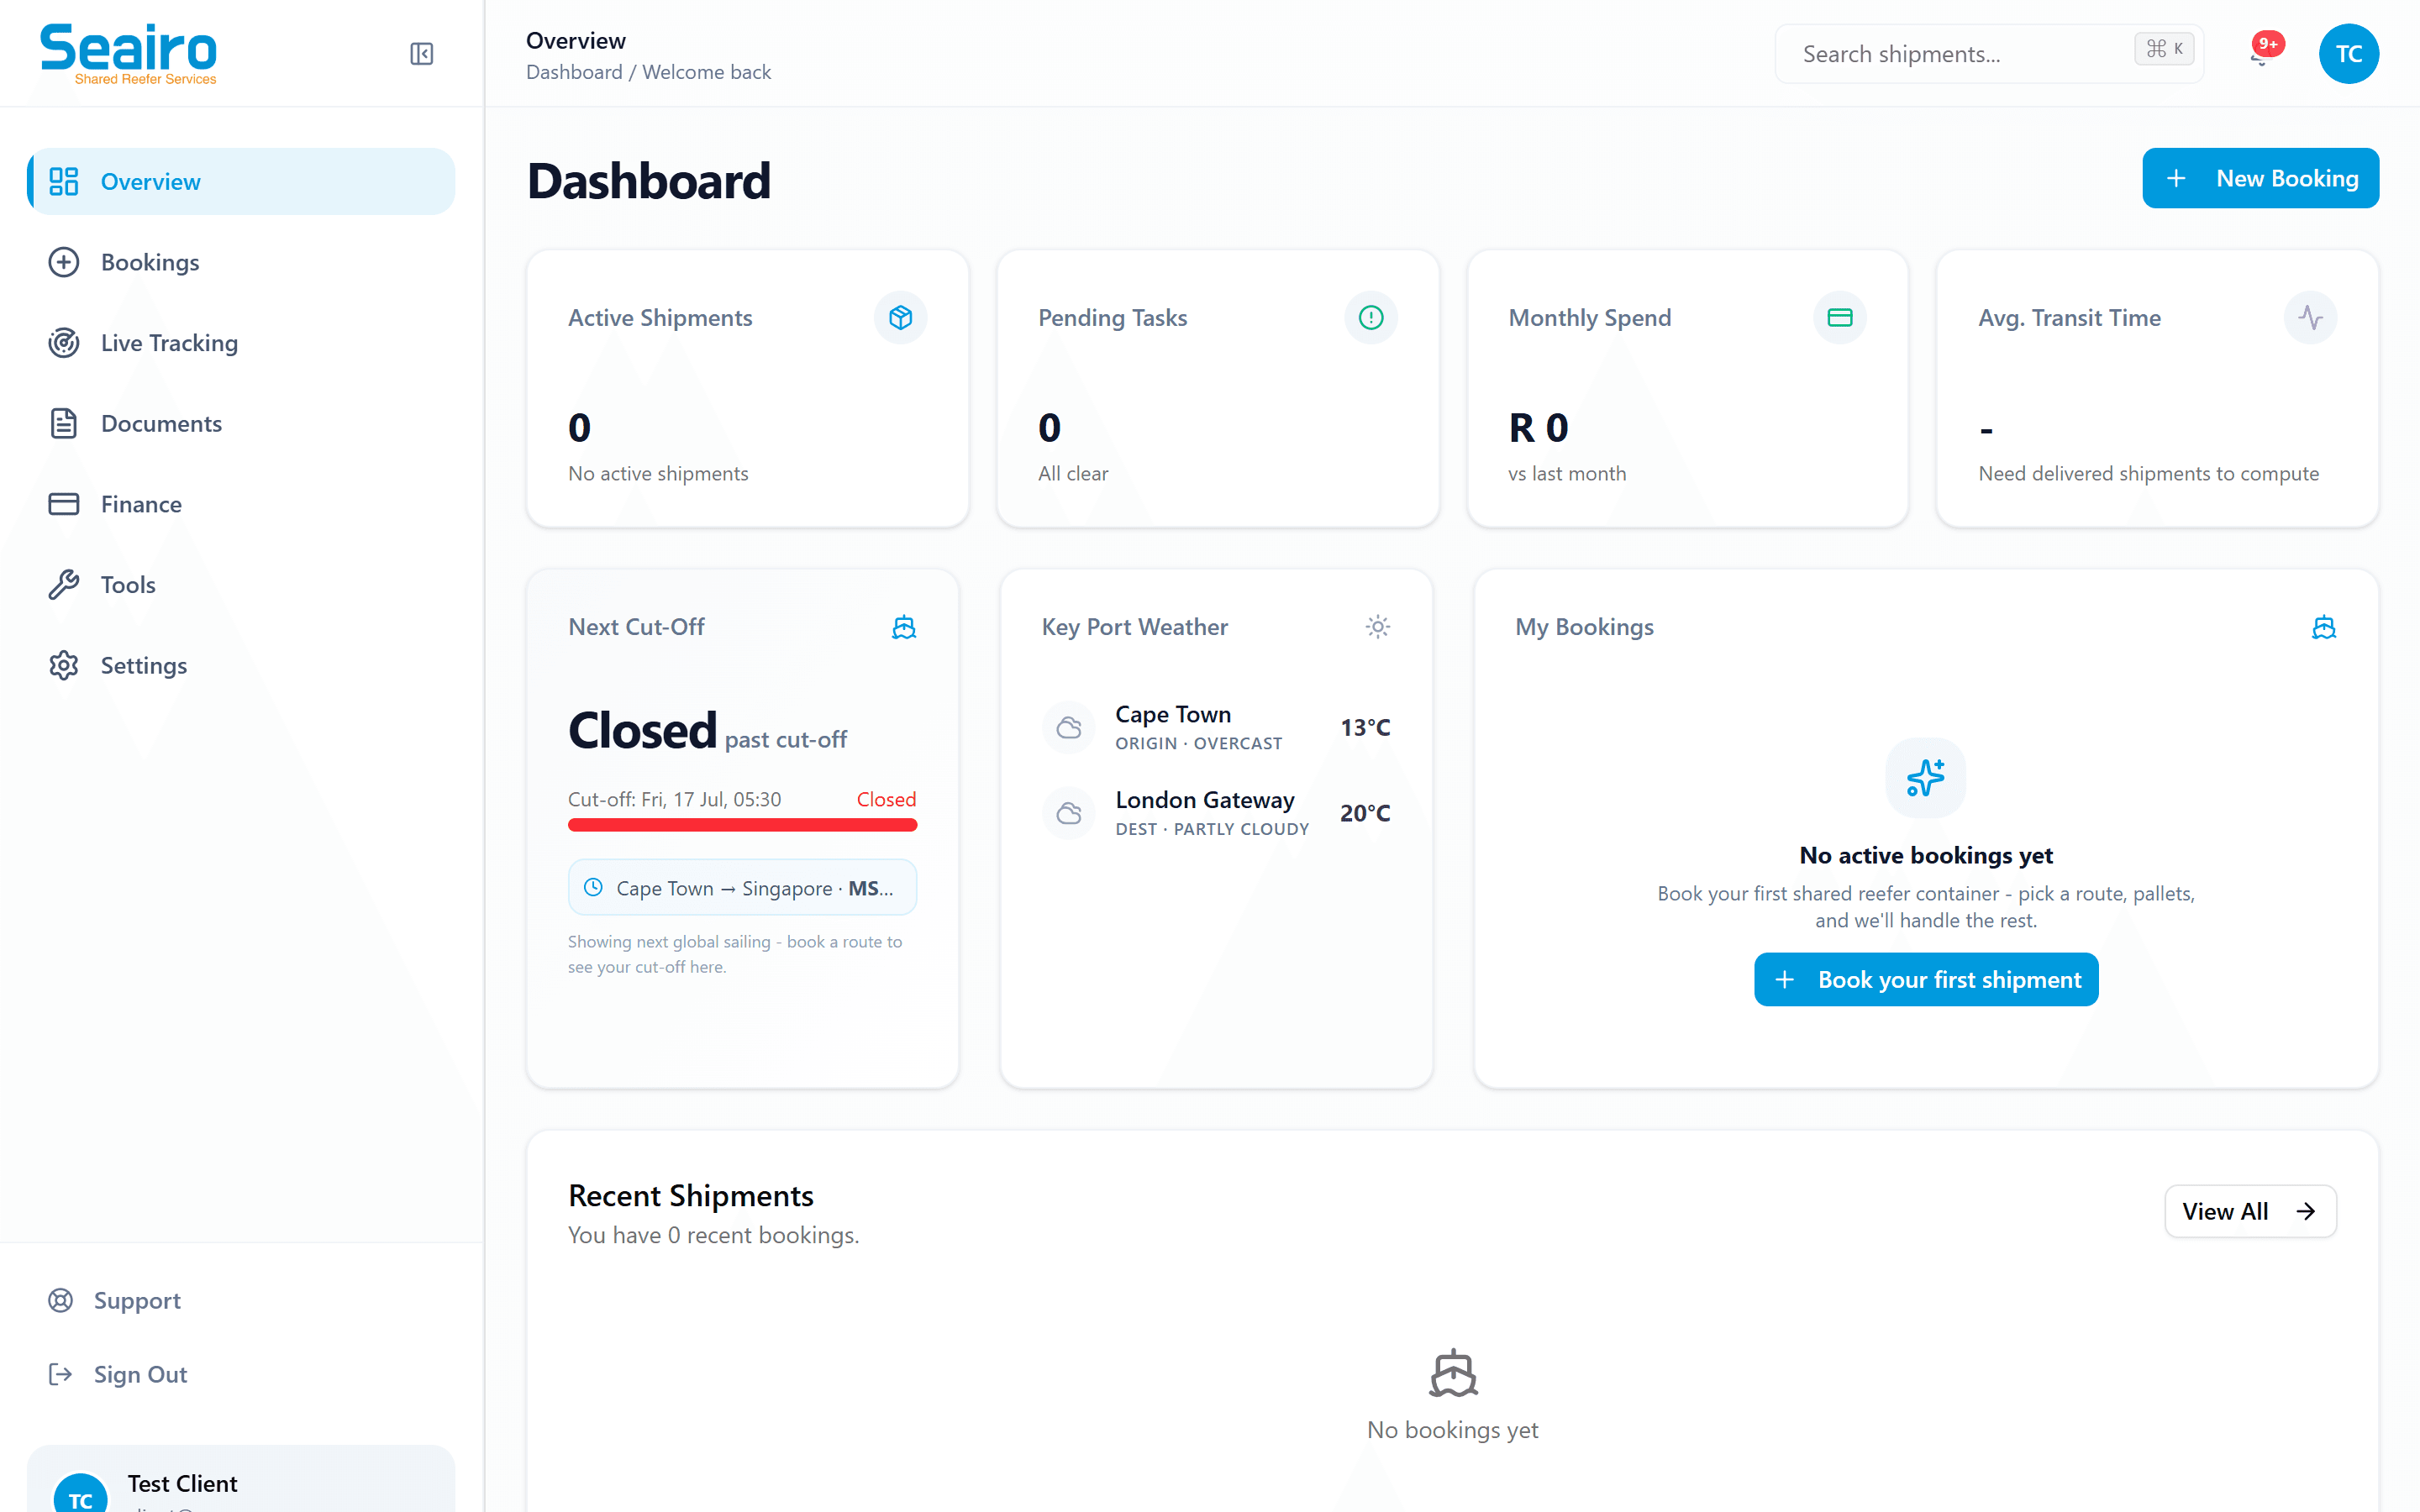Click the sun icon in Key Port Weather

(x=1378, y=627)
